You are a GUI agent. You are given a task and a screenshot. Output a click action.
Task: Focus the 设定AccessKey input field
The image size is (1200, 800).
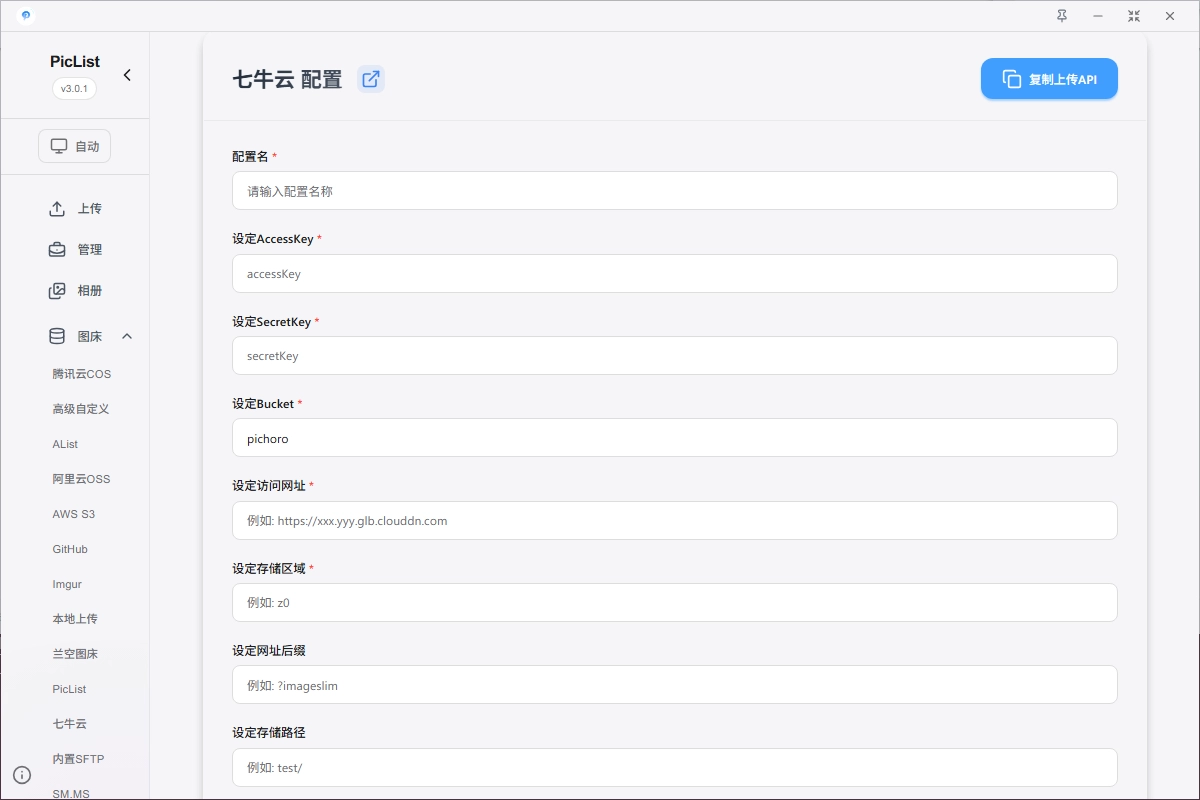(675, 273)
